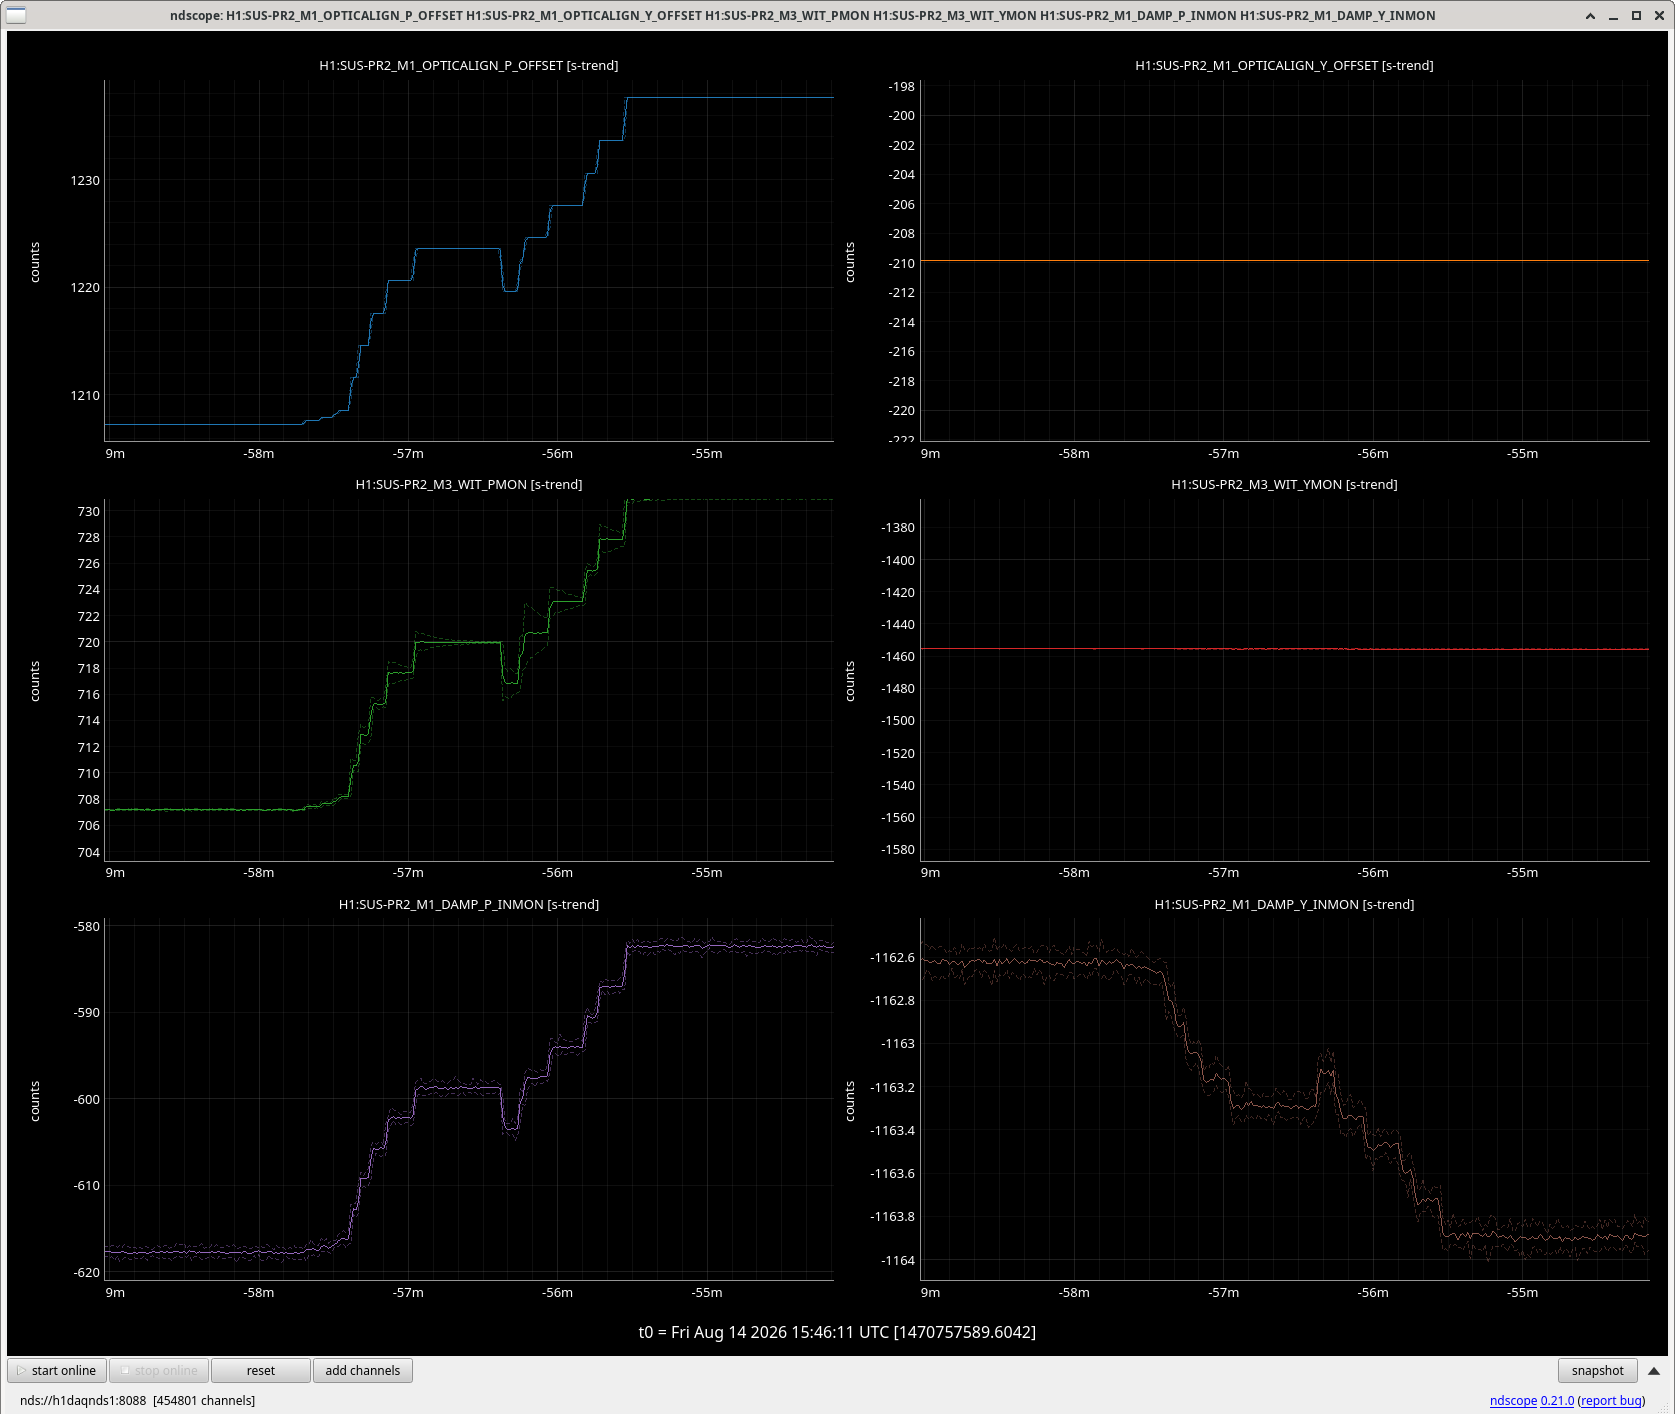Click the -57m time tick under the DAMP_Y_INMON plot
The image size is (1675, 1414).
tap(1224, 1292)
